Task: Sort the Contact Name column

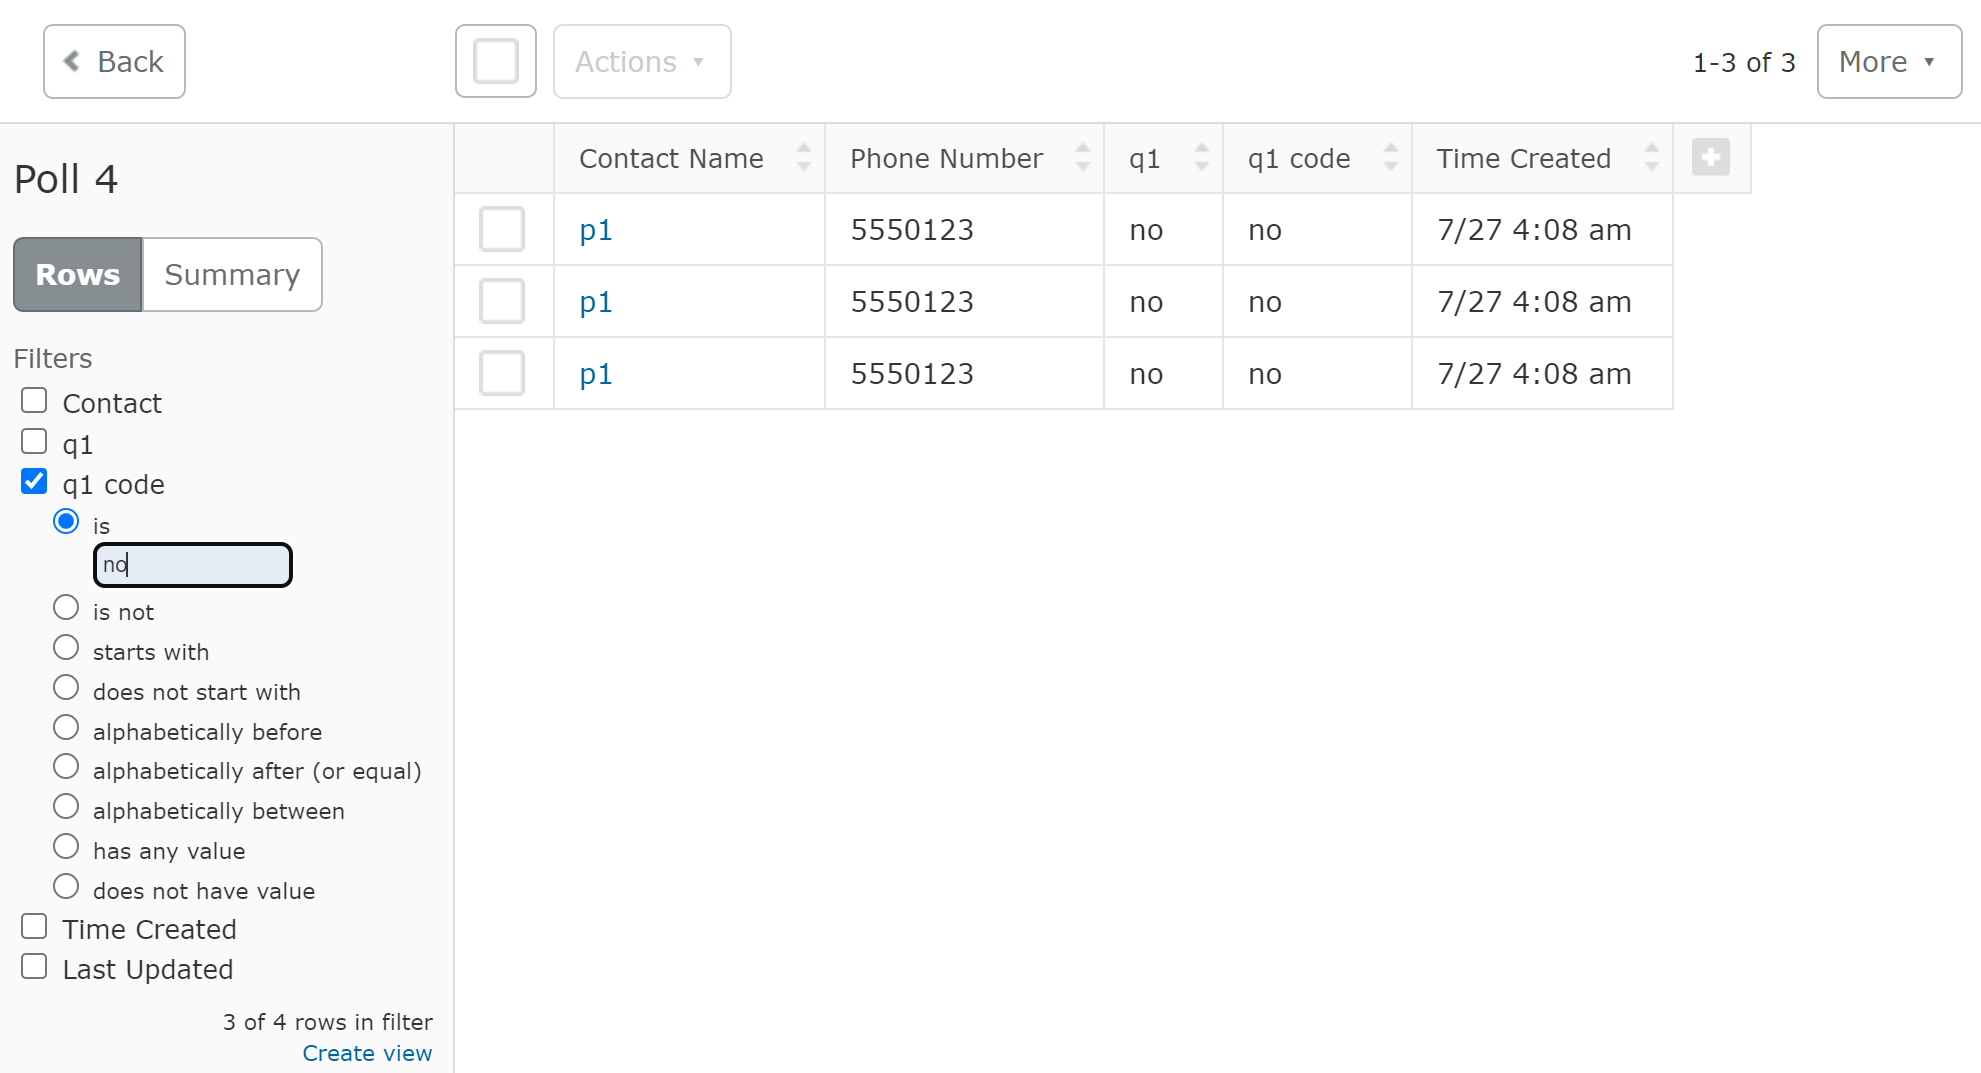Action: click(x=804, y=157)
